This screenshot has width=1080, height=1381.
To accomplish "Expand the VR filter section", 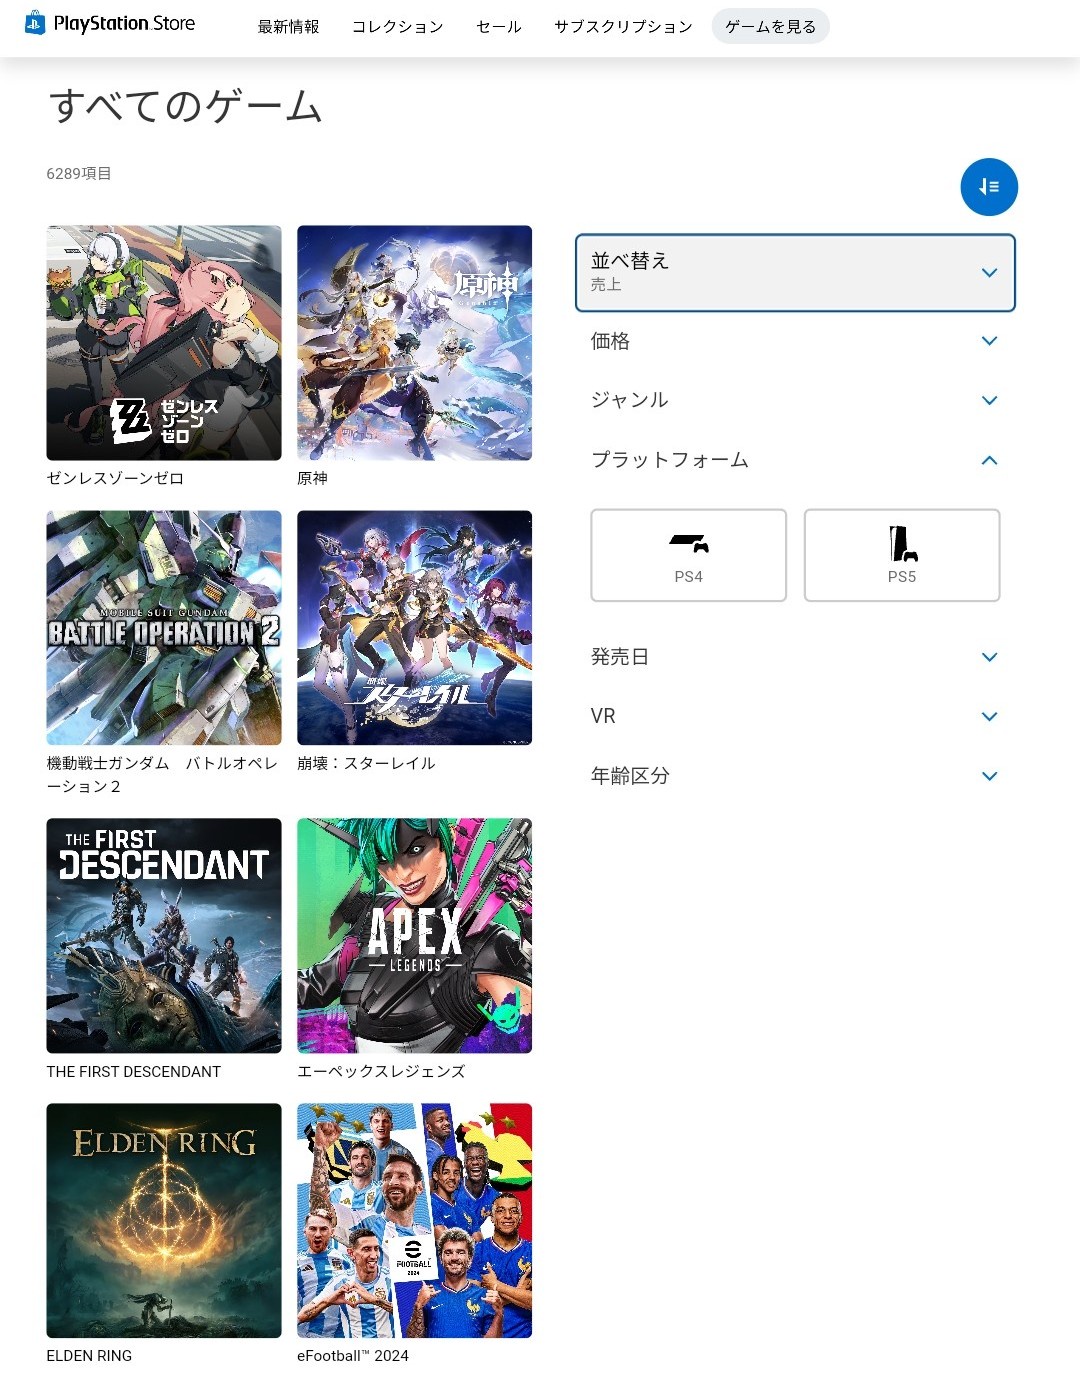I will point(795,716).
